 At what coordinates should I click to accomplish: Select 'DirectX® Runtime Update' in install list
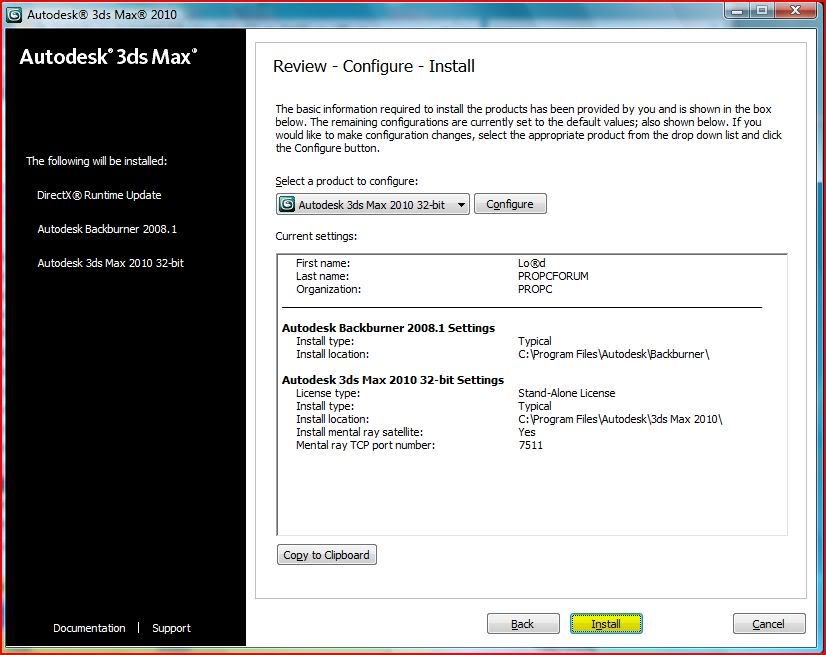pos(99,195)
